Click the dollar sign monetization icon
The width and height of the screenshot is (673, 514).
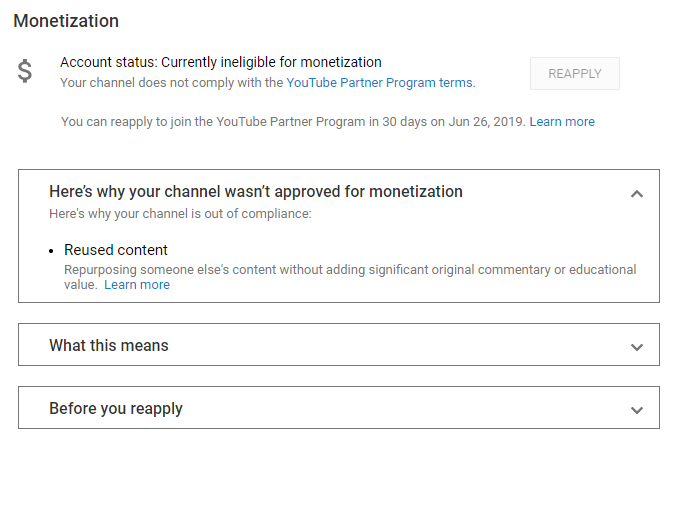(x=25, y=71)
